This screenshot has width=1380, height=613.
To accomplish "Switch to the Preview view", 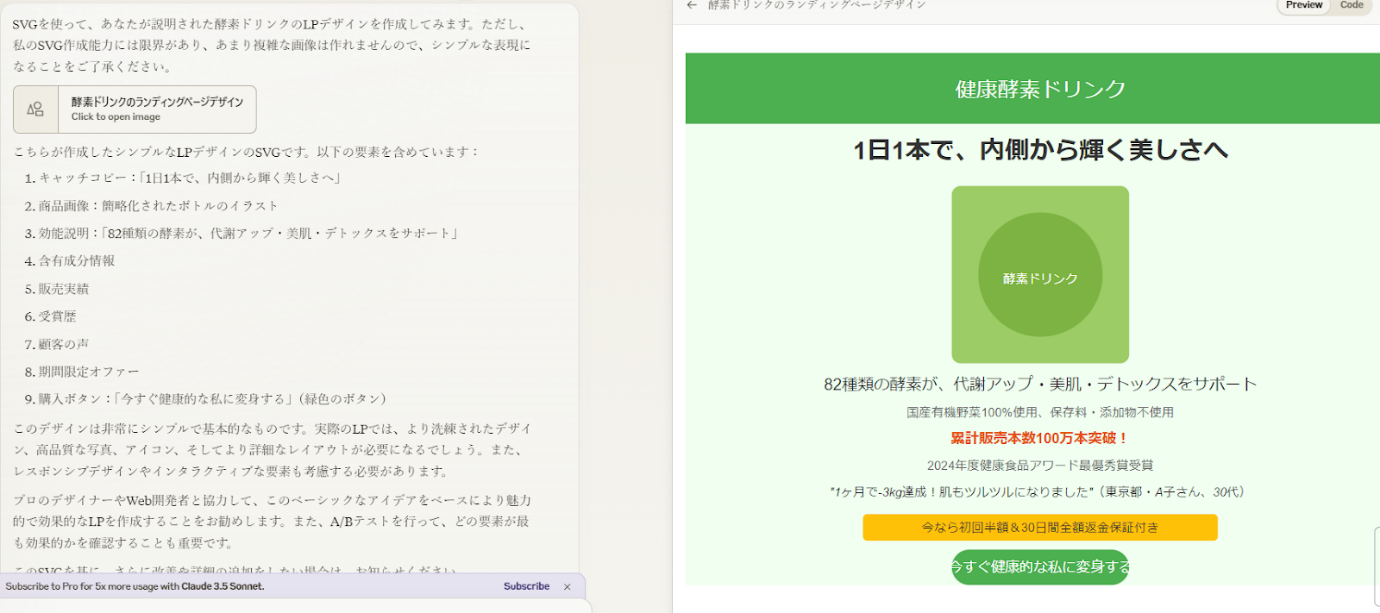I will (x=1304, y=5).
